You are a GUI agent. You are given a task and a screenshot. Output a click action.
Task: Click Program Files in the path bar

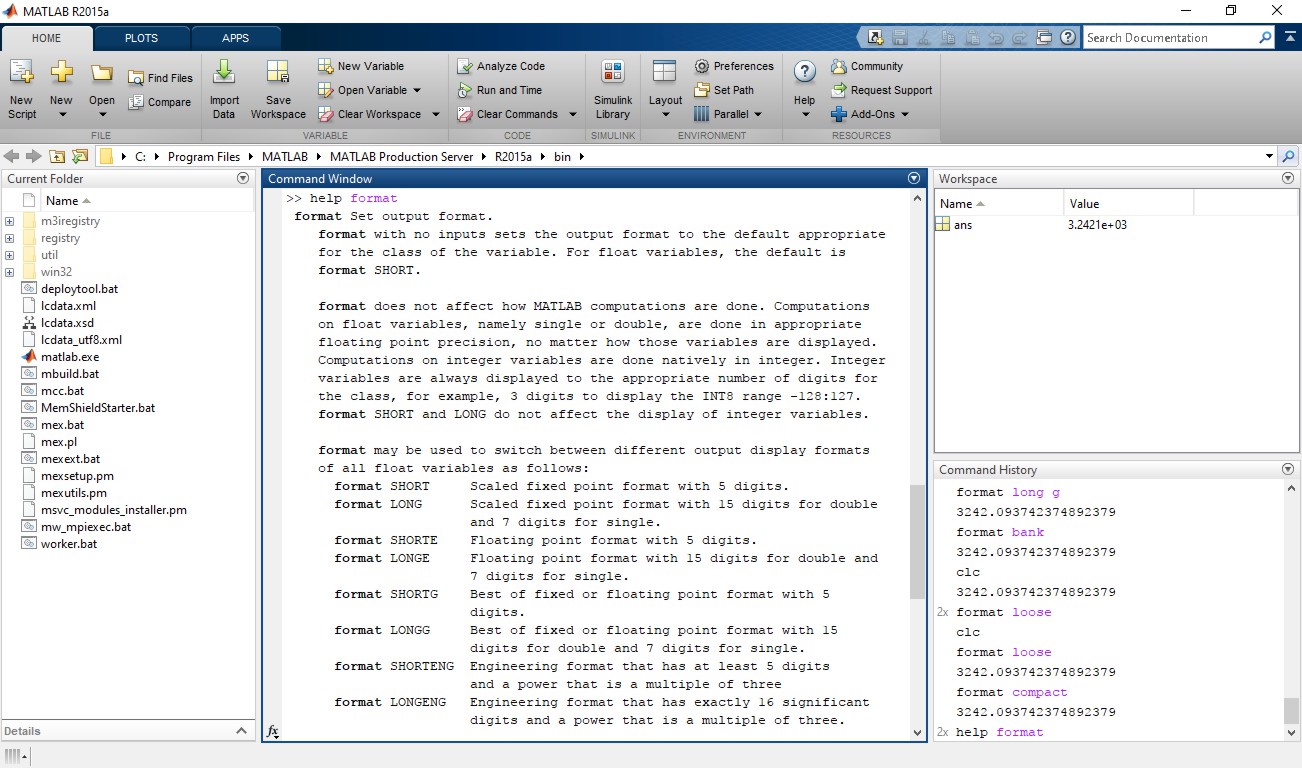click(x=204, y=157)
